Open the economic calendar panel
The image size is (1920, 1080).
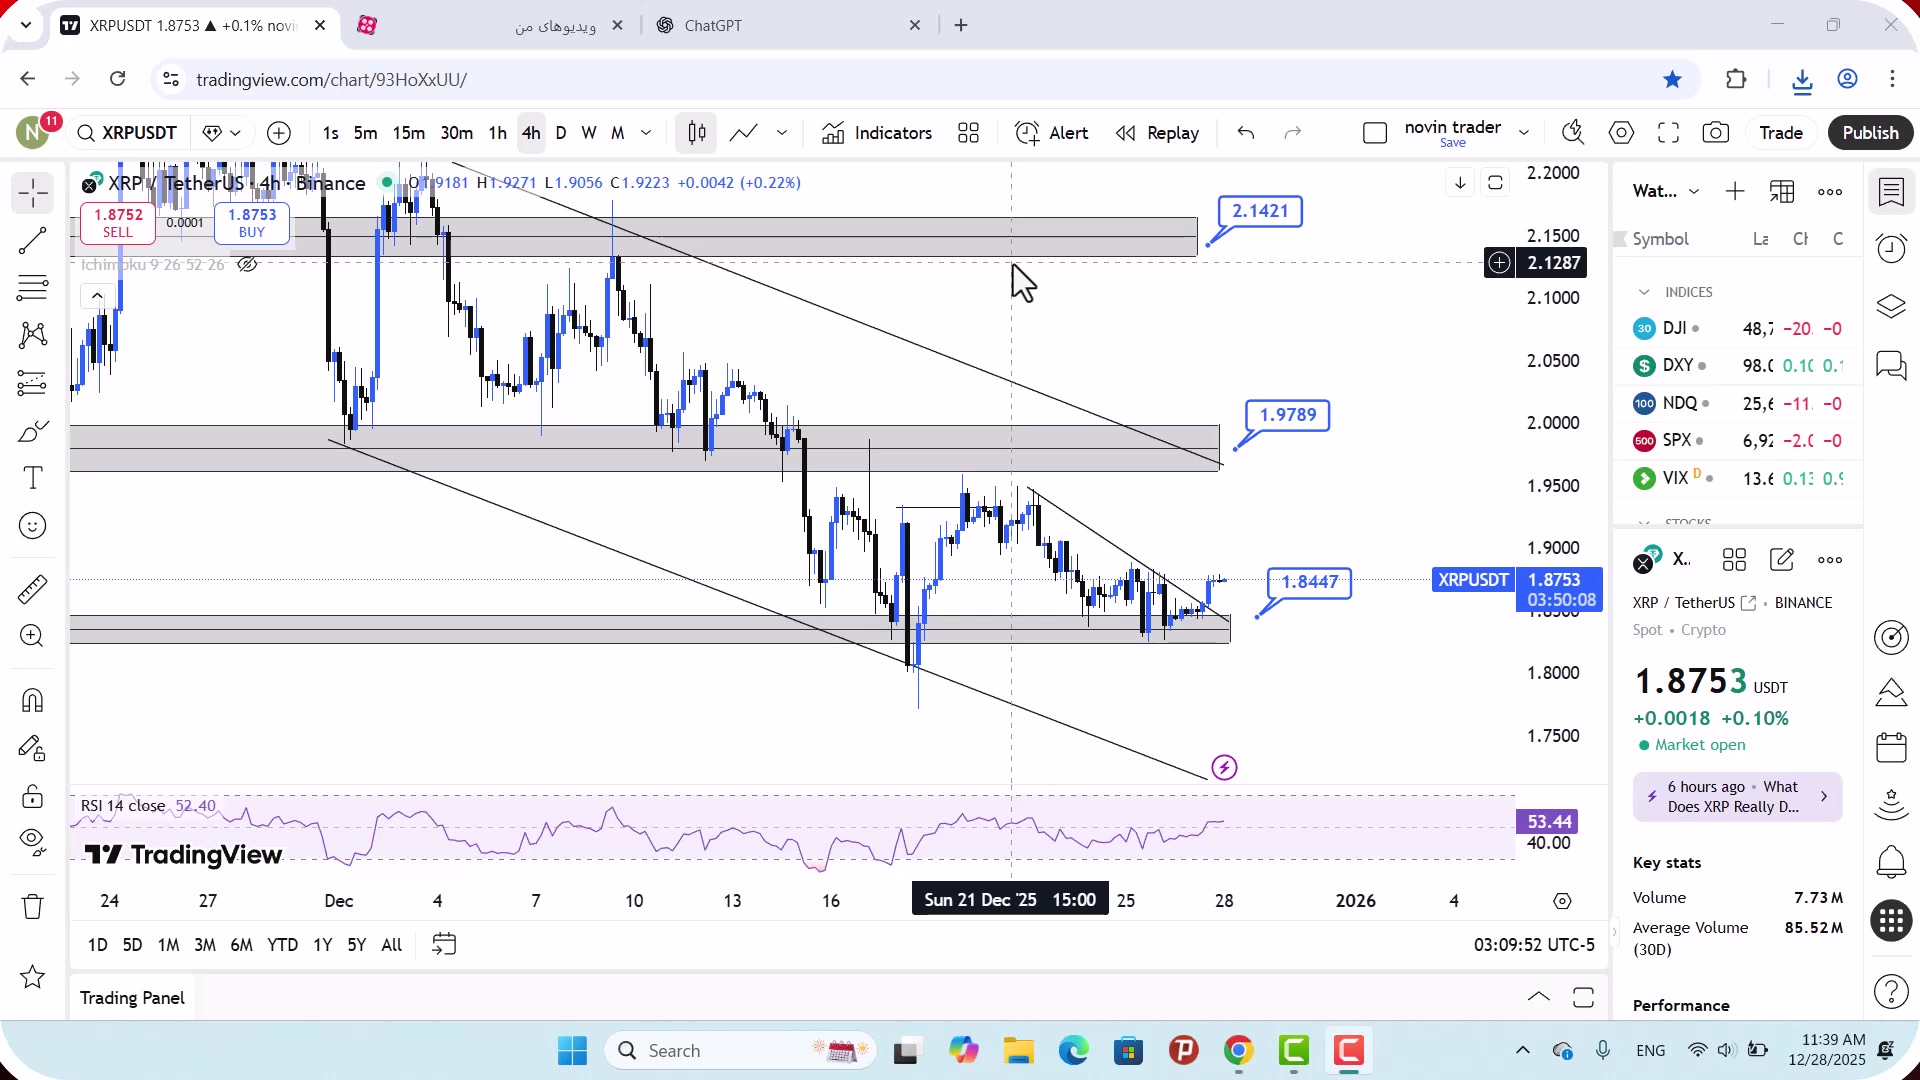(1891, 747)
